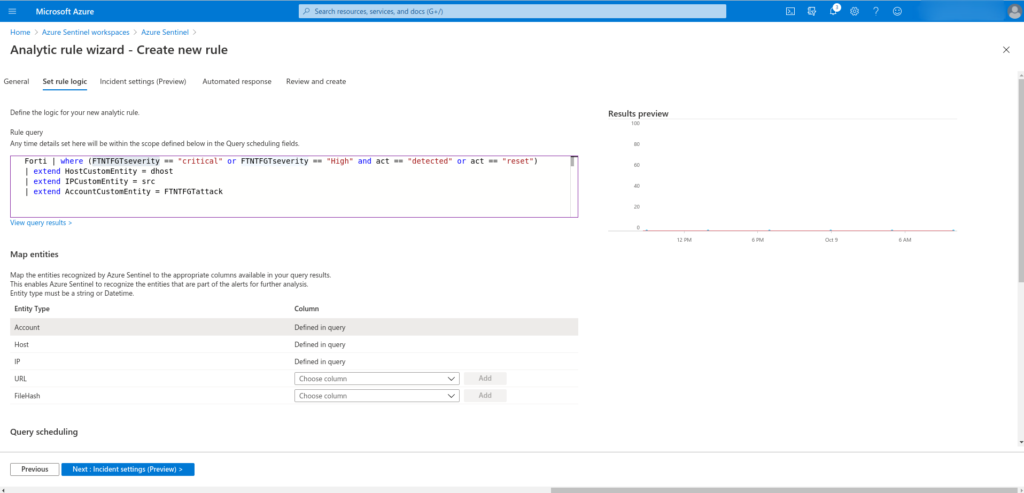Open the Azure portal hamburger menu

coord(12,11)
